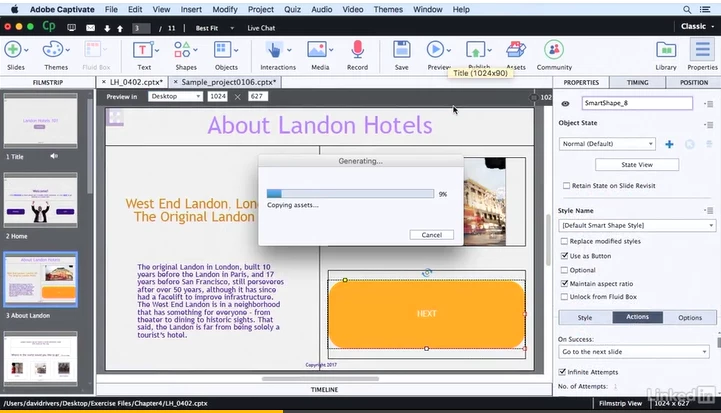
Task: Click the email envelope toolbar icon
Action: pyautogui.click(x=91, y=28)
